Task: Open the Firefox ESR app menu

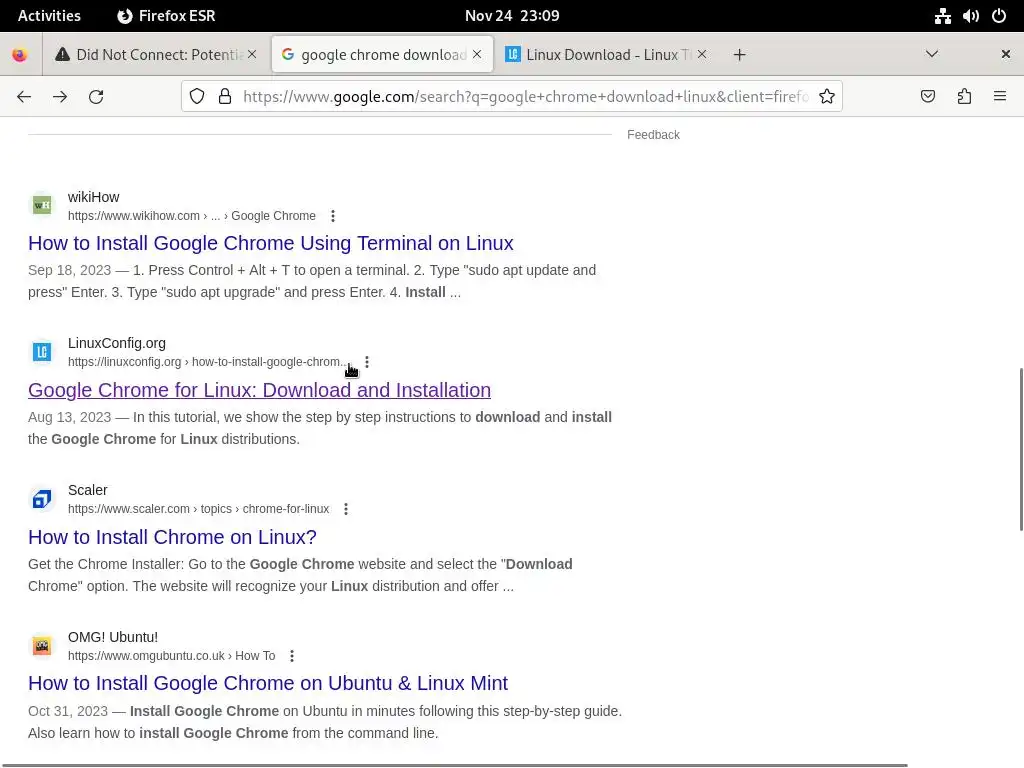Action: (166, 16)
